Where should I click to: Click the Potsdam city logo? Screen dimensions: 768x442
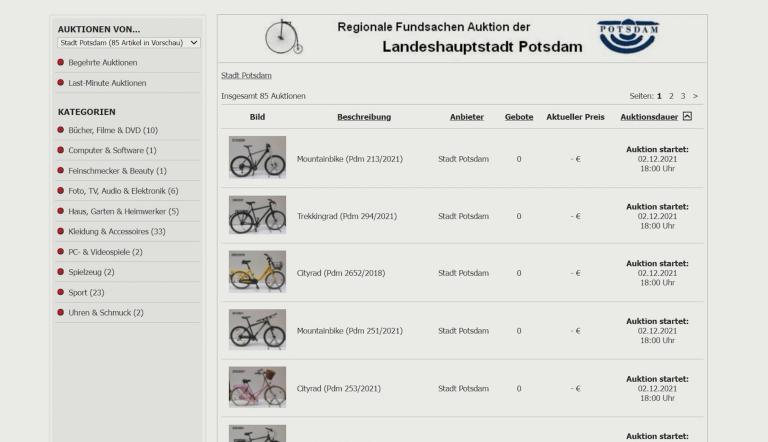click(628, 37)
